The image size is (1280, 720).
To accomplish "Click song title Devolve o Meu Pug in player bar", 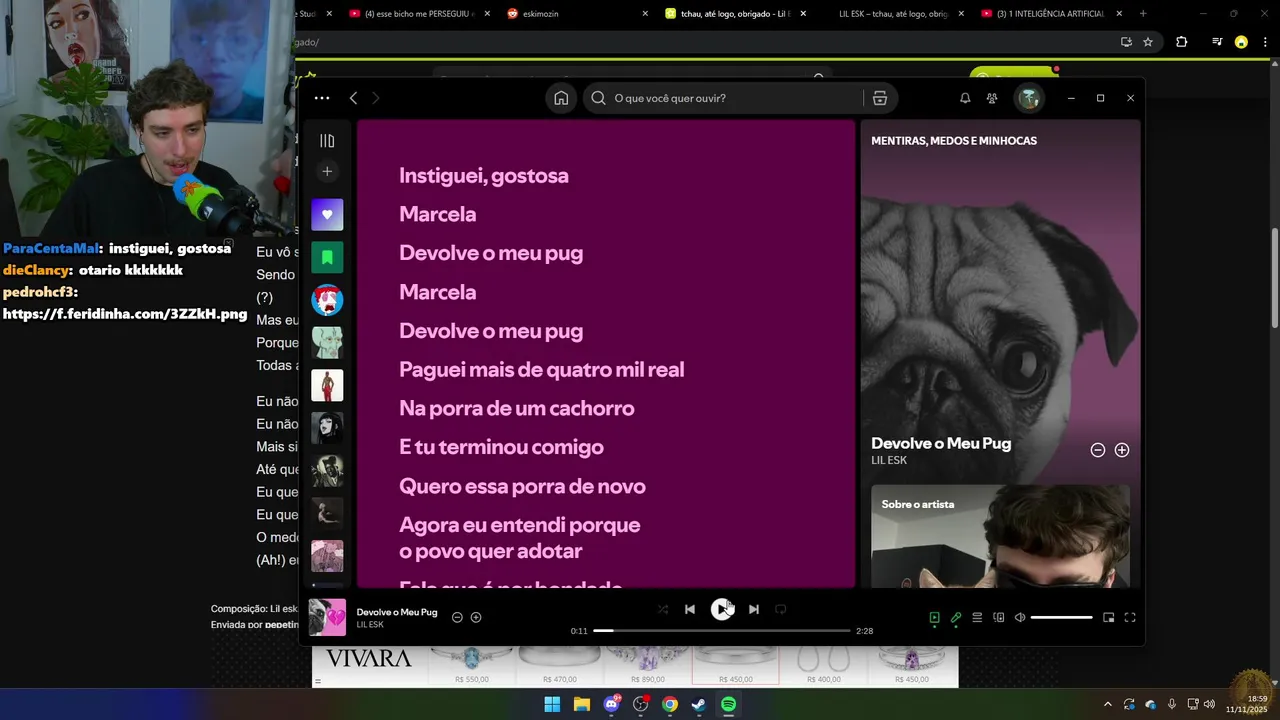I will 397,612.
